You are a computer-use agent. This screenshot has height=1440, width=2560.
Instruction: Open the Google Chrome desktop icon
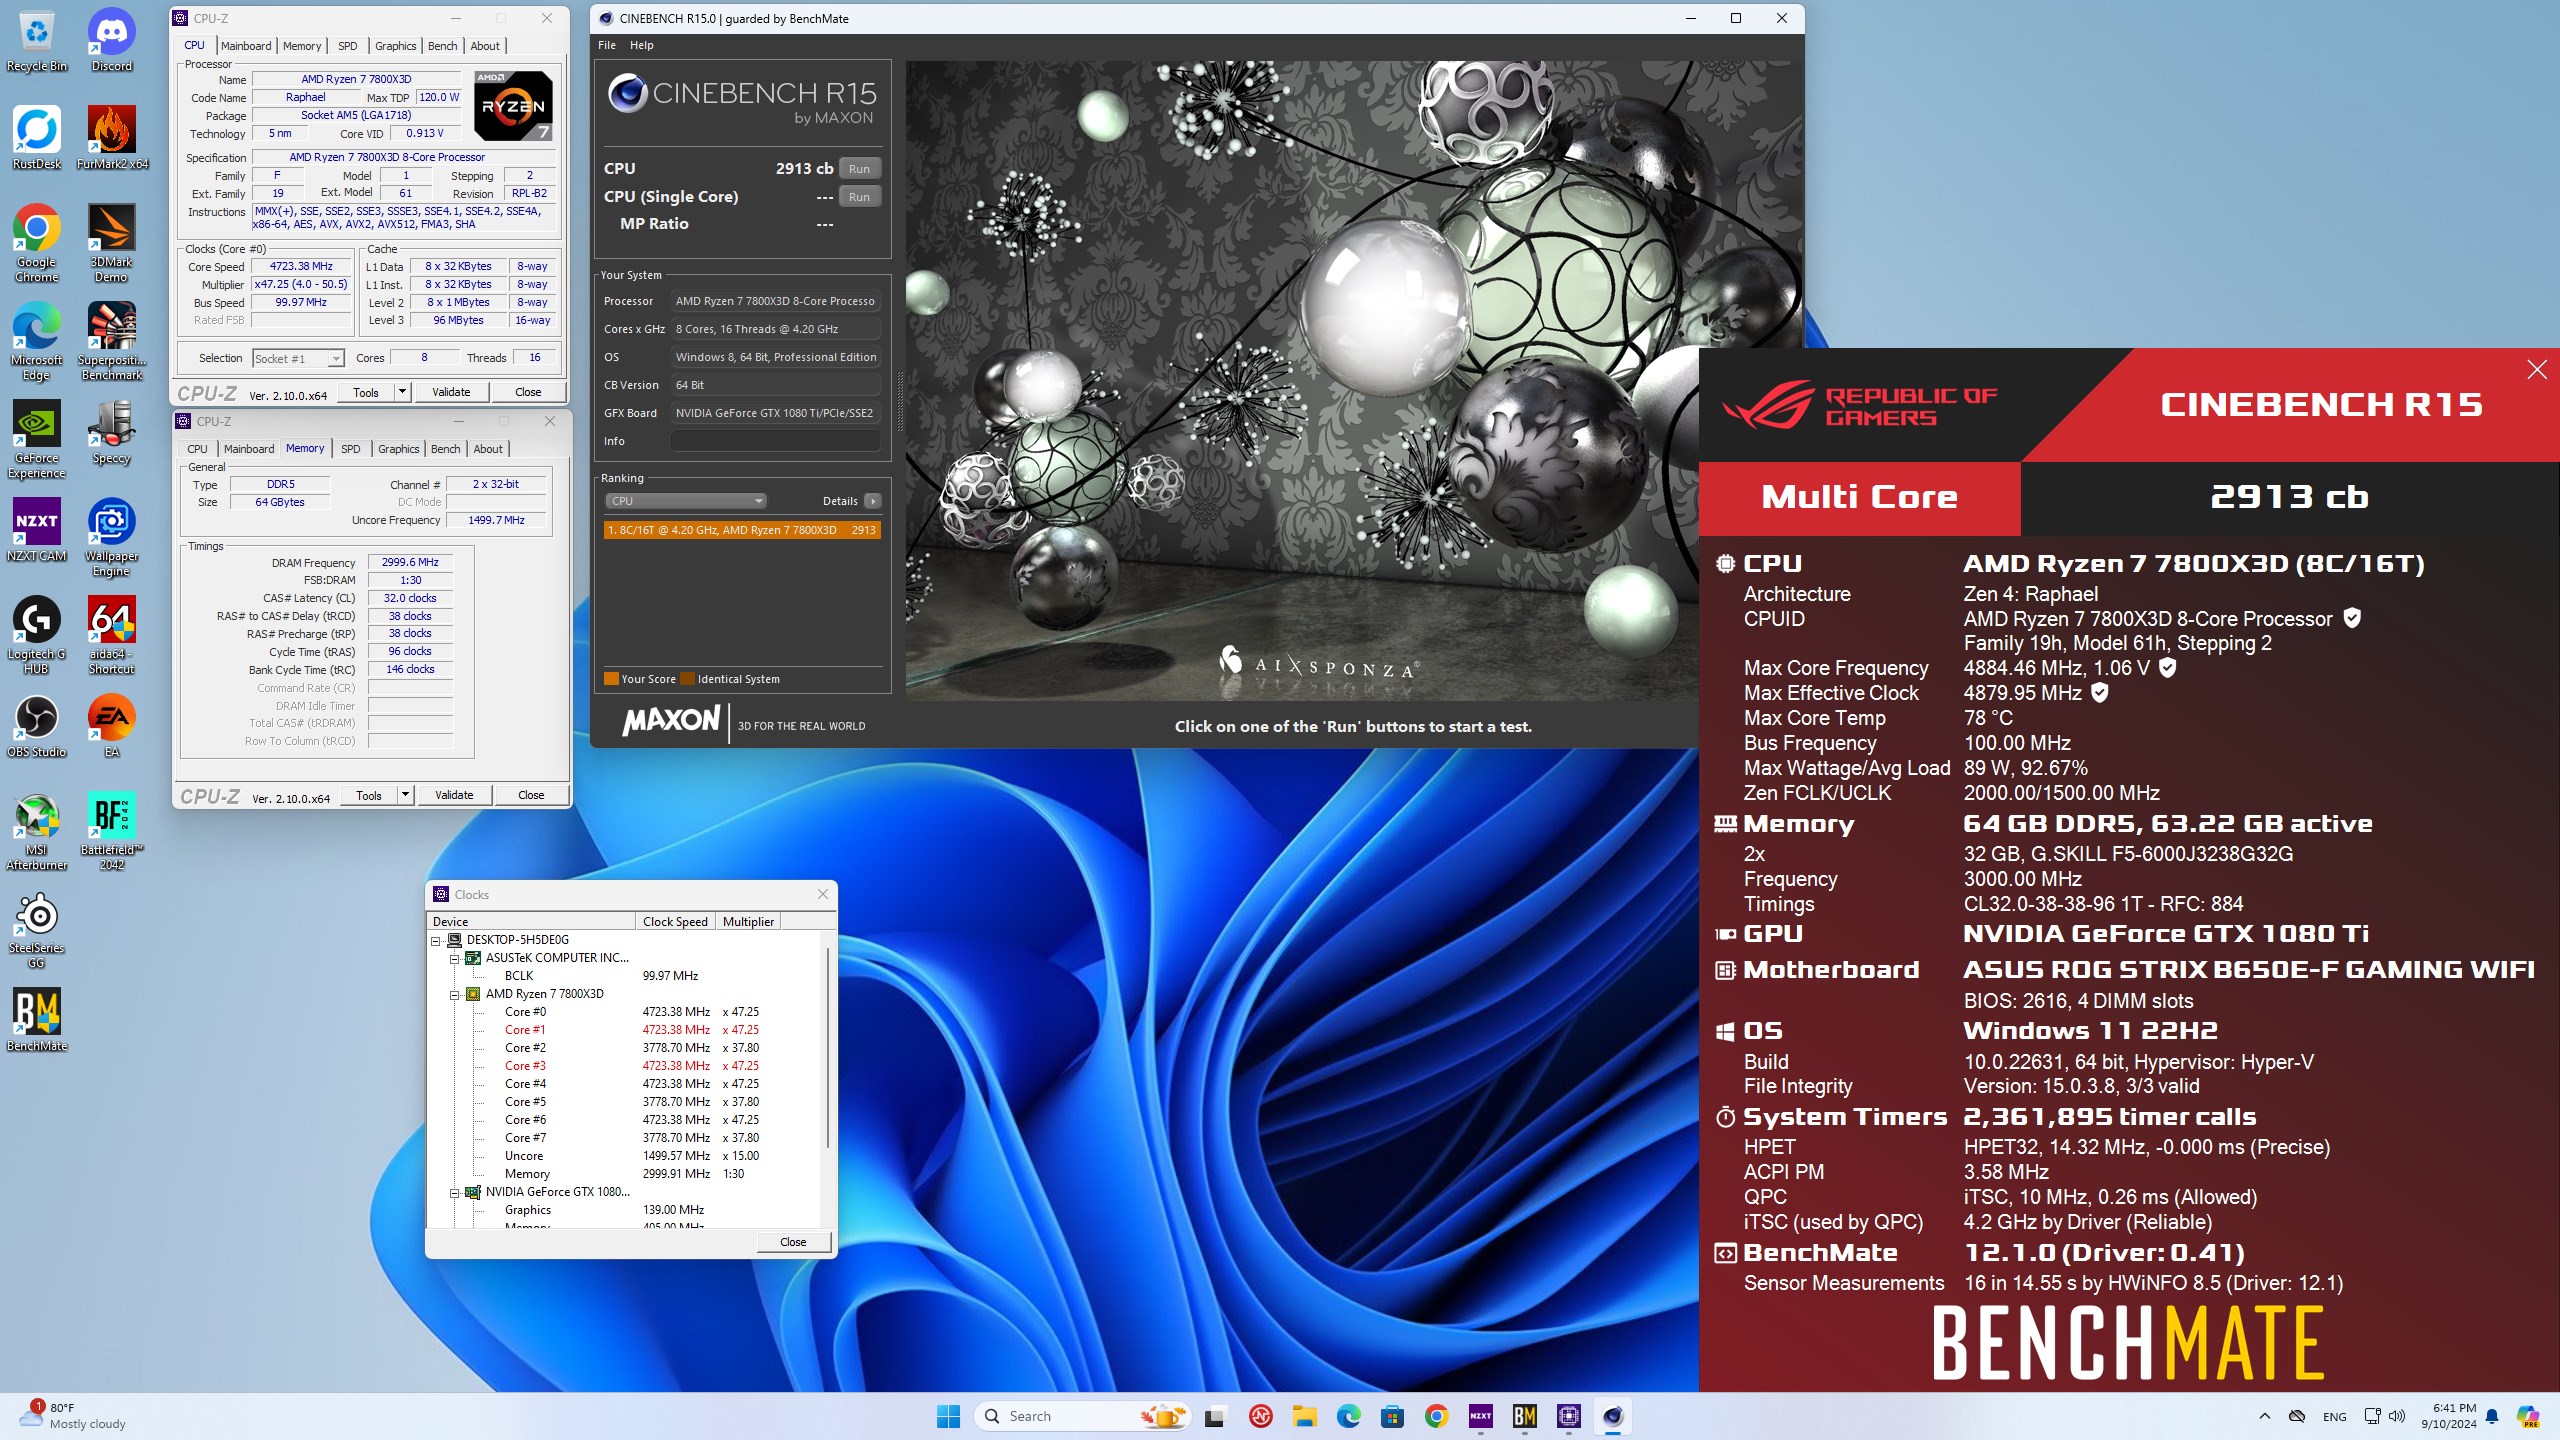click(37, 243)
